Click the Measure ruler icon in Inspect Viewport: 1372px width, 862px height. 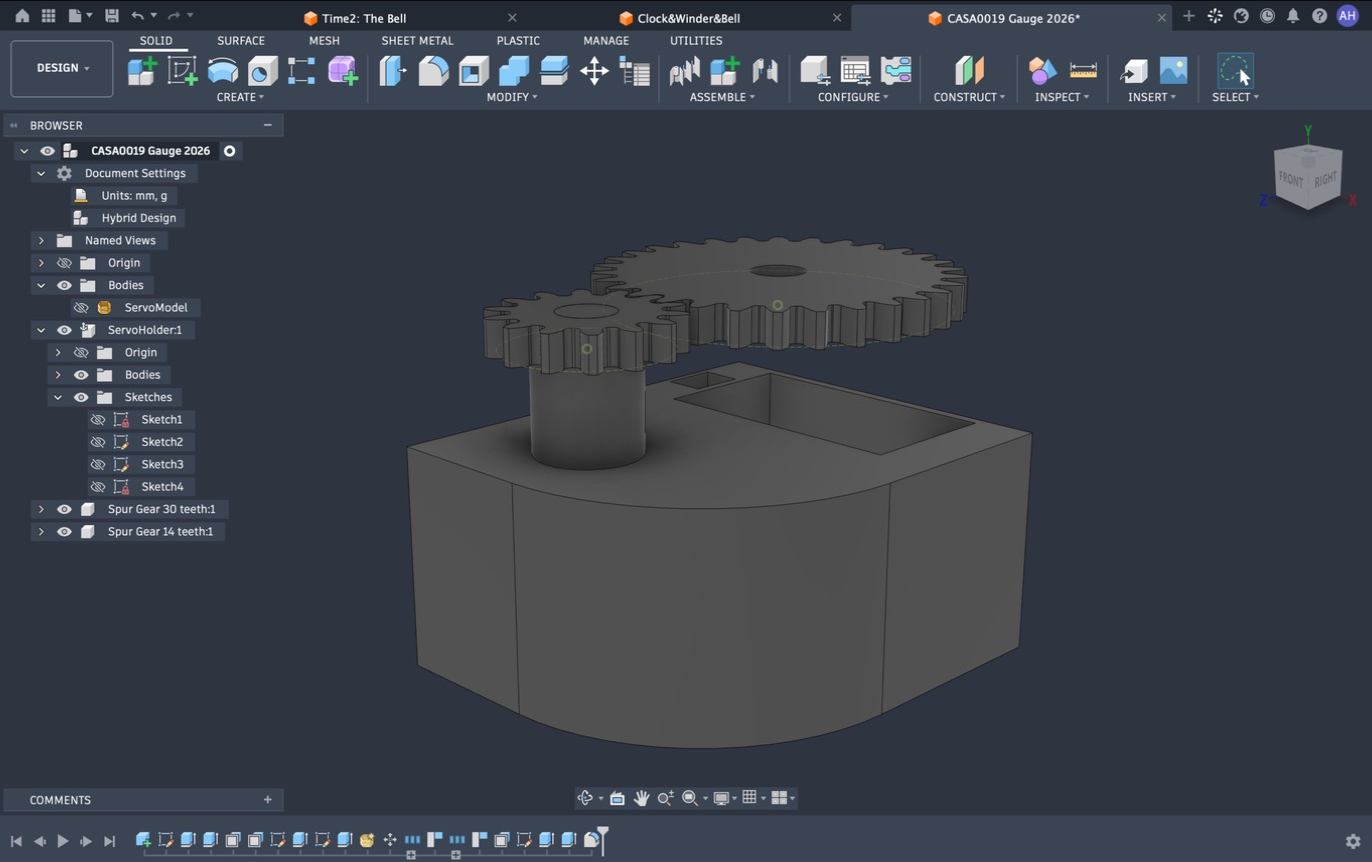[x=1083, y=70]
